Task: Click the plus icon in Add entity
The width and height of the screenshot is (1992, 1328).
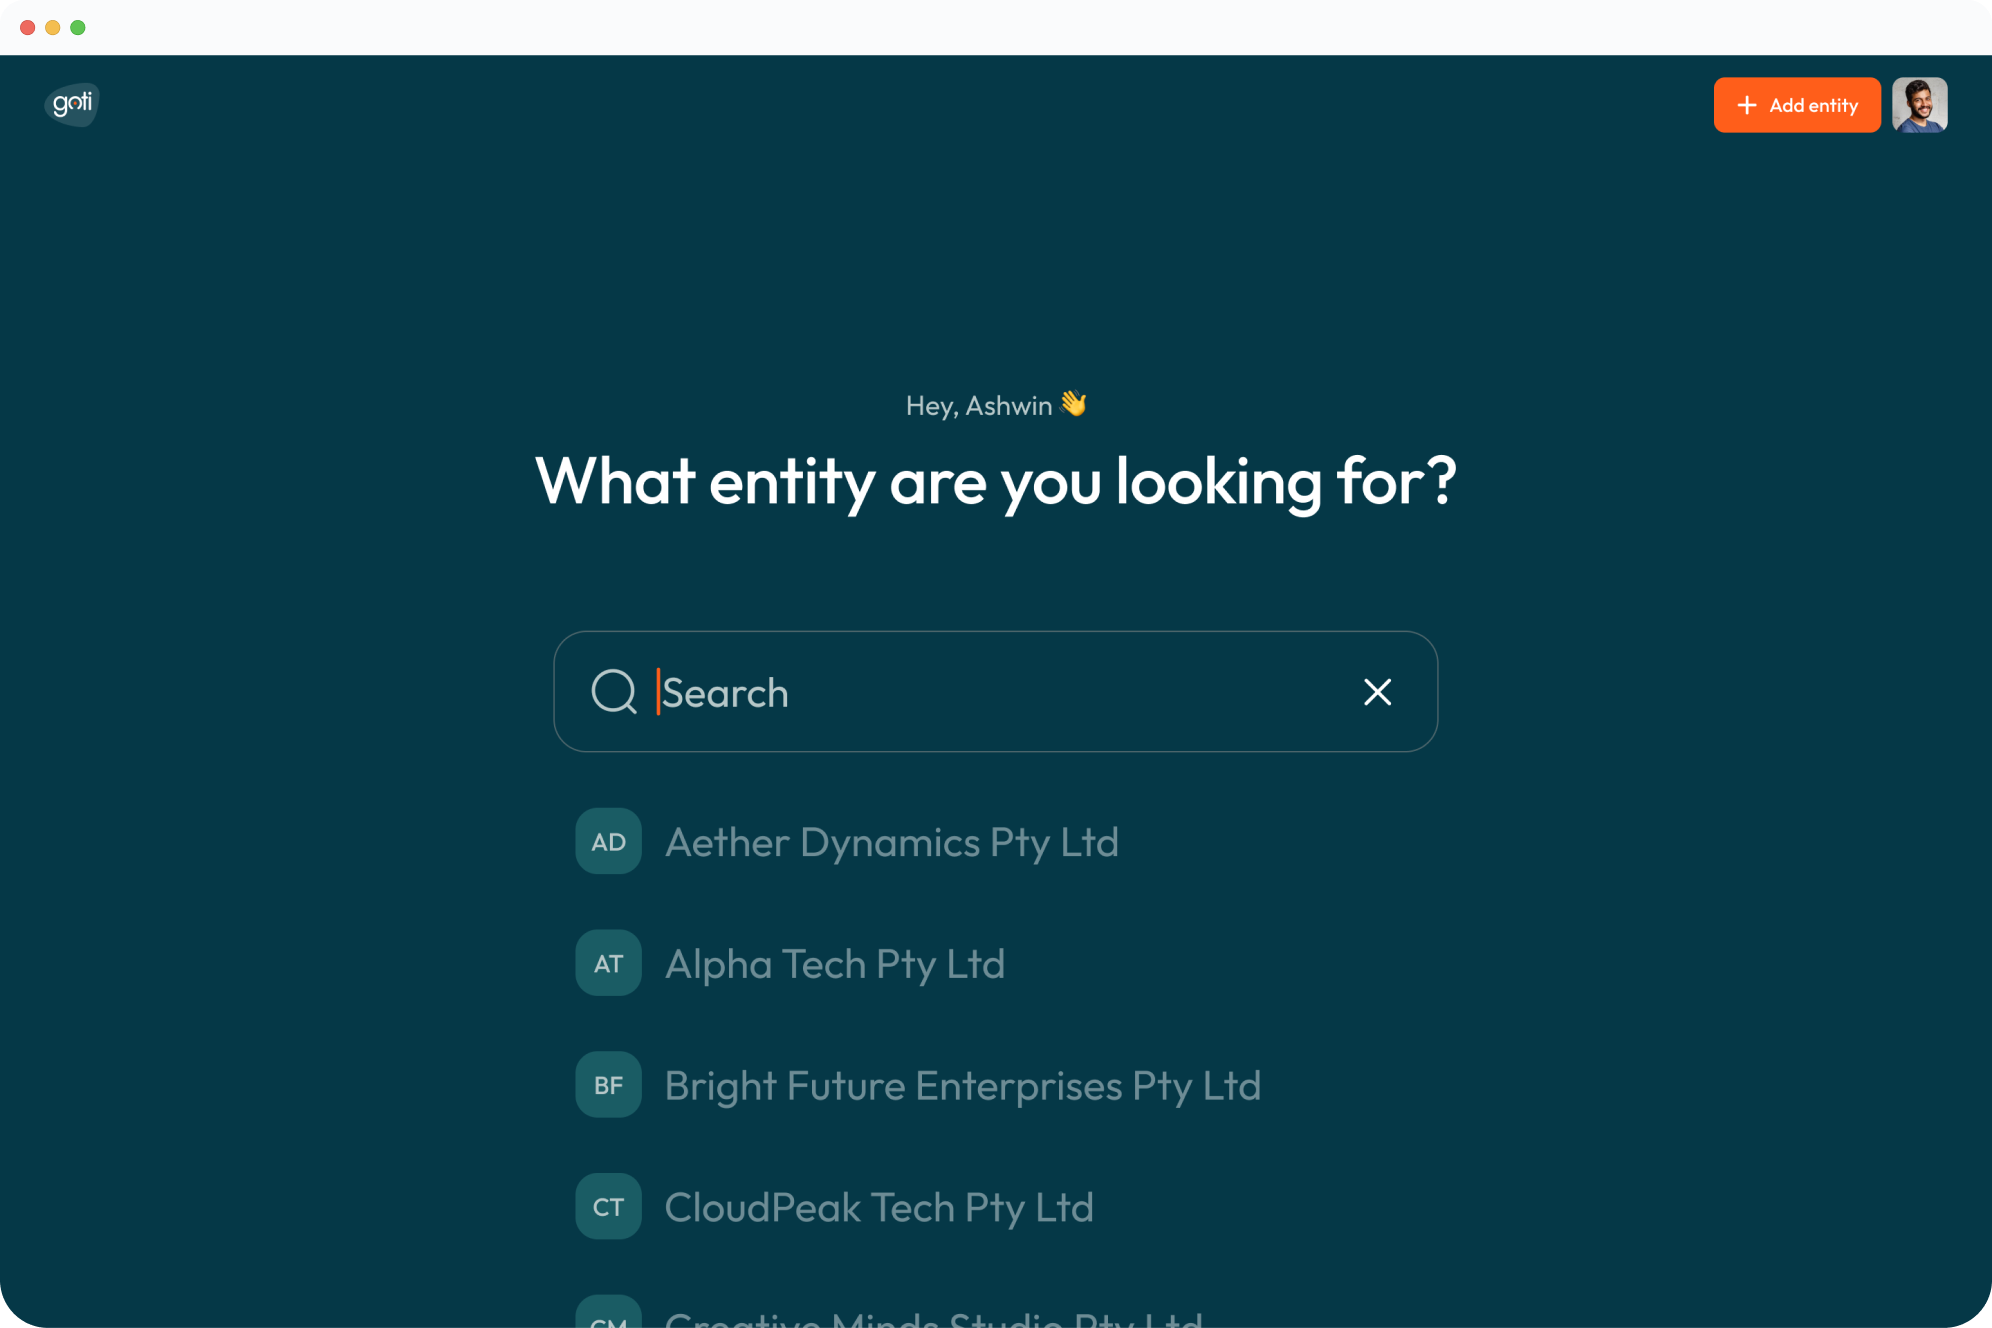Action: click(1747, 105)
